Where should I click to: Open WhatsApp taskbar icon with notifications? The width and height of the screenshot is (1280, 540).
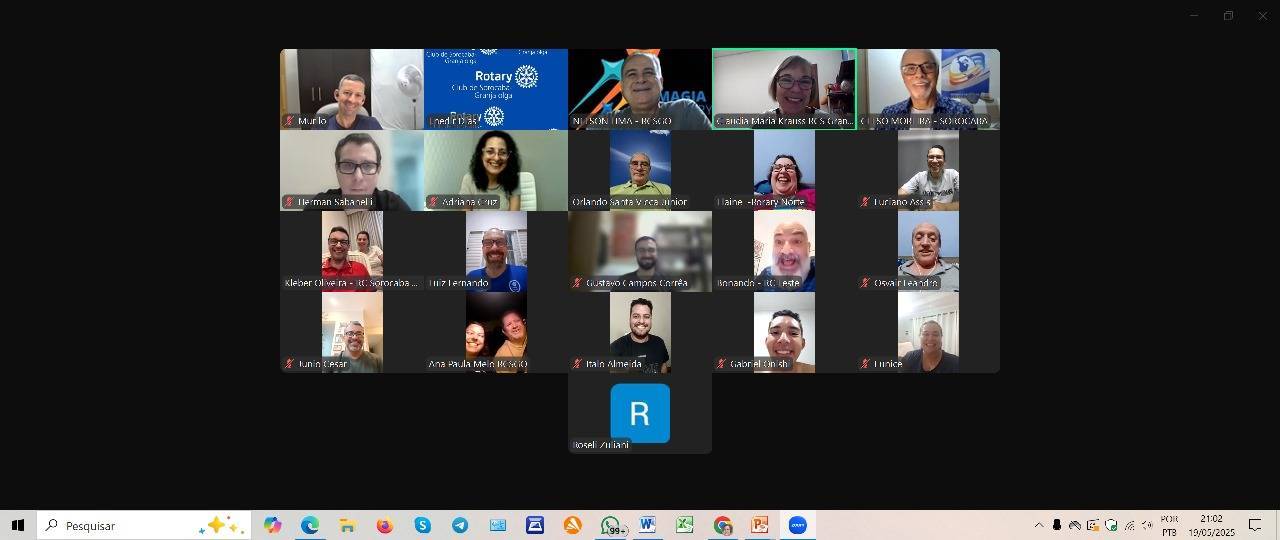click(610, 525)
